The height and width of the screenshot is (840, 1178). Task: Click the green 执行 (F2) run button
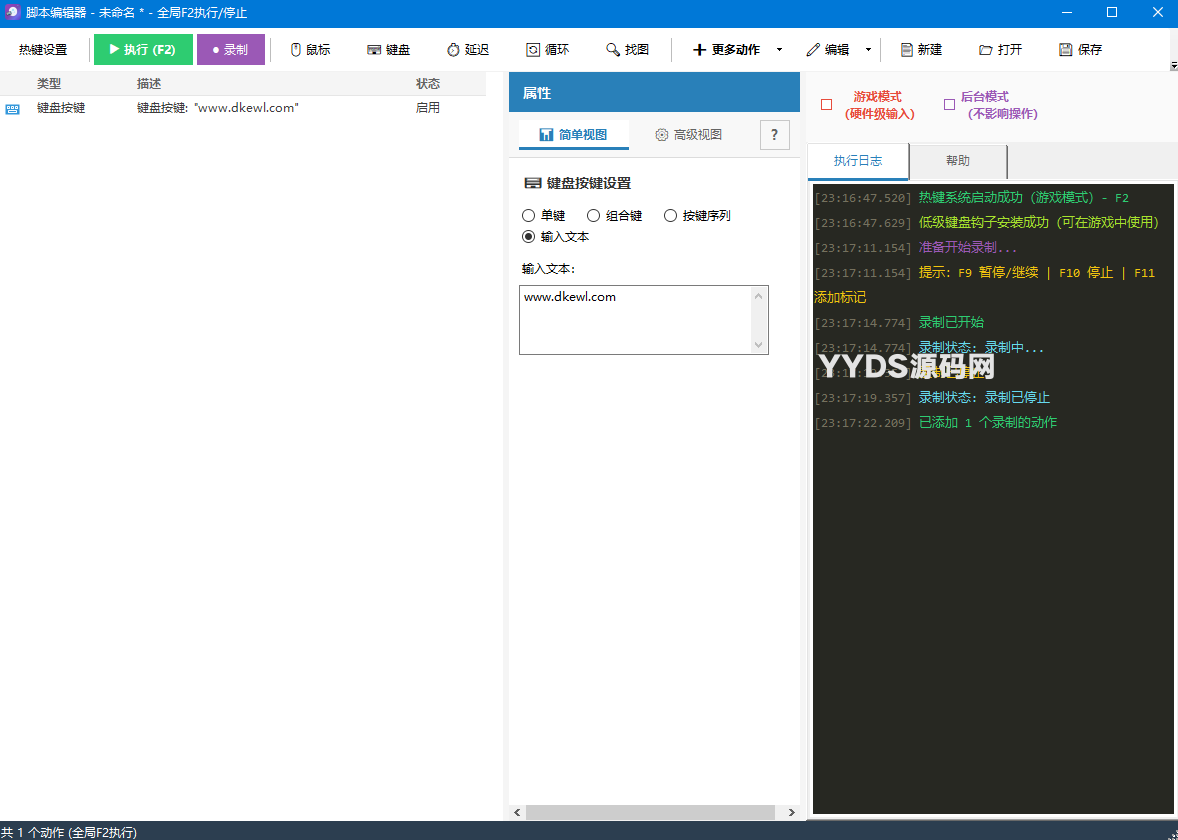[x=143, y=50]
